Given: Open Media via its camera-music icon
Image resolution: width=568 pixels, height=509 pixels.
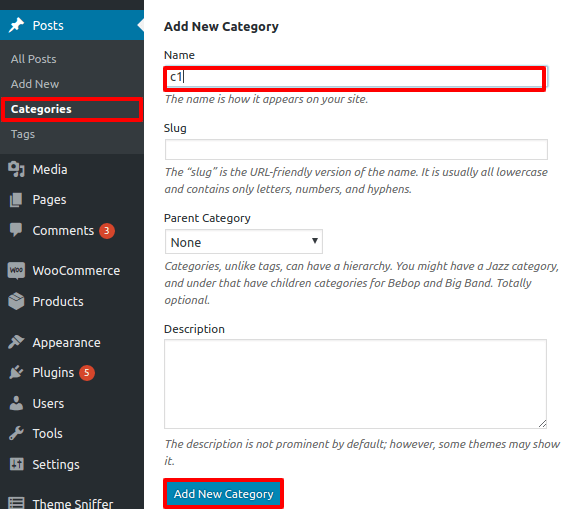Looking at the screenshot, I should tap(16, 169).
